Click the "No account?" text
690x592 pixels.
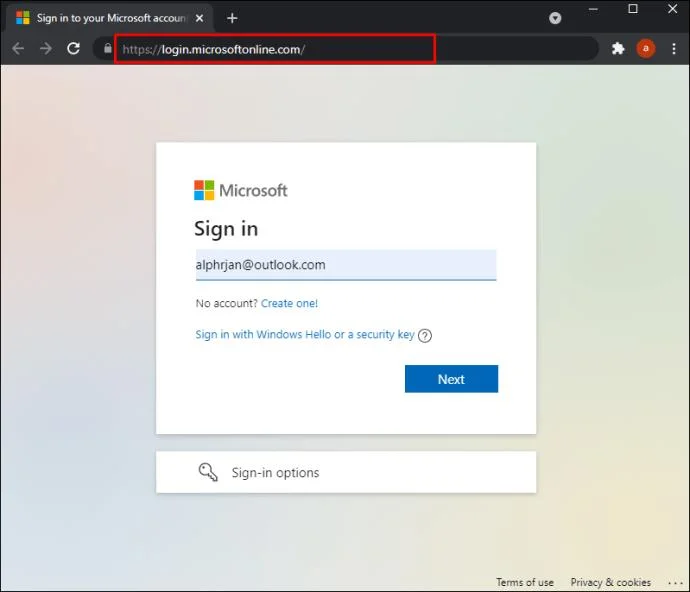tap(227, 303)
